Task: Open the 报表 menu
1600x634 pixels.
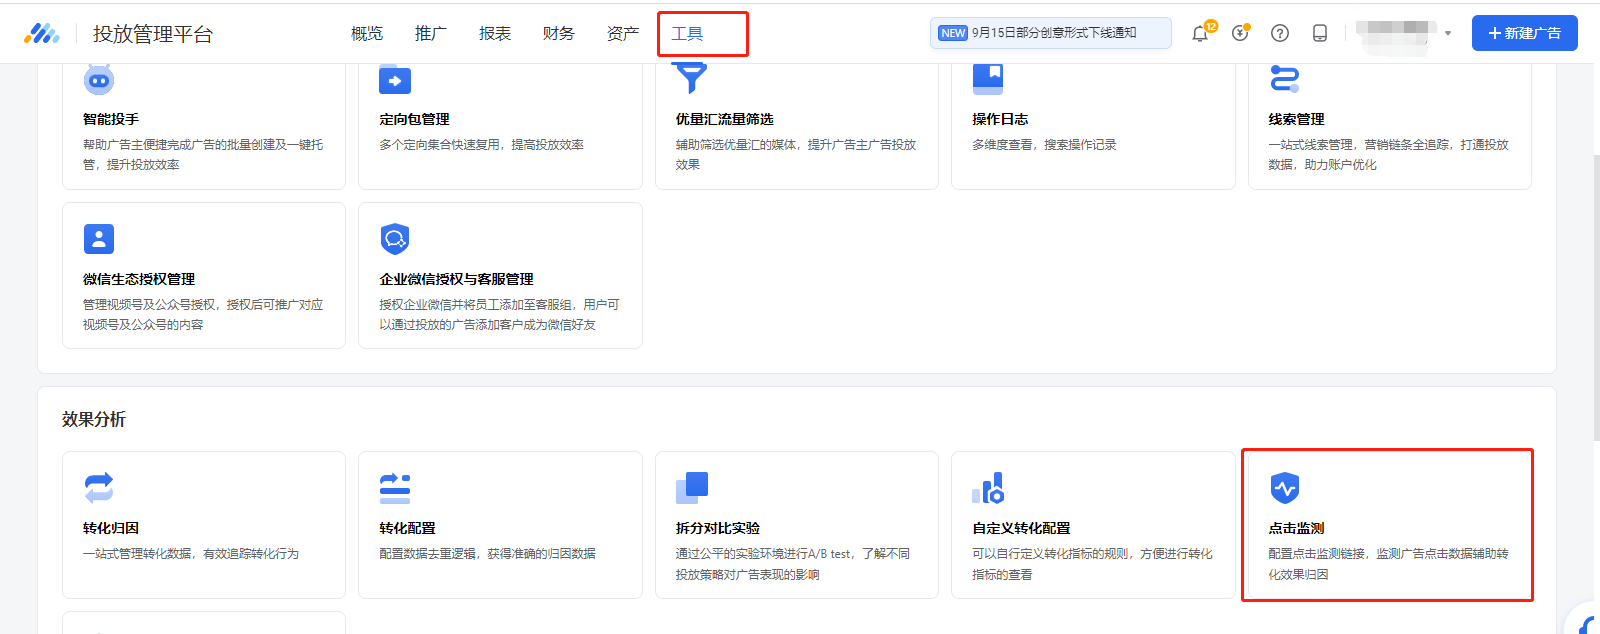Action: click(495, 33)
